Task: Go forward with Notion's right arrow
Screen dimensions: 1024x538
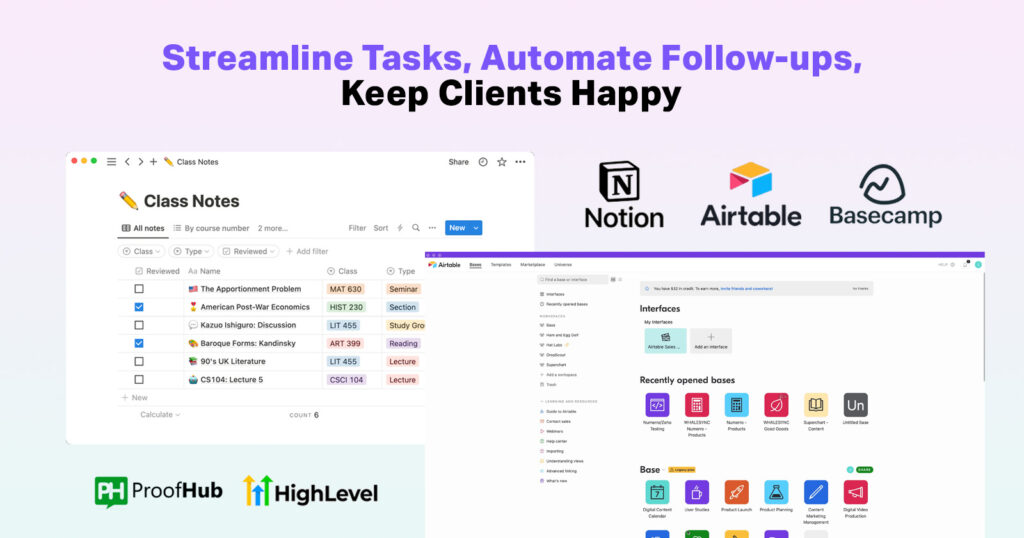Action: tap(140, 162)
